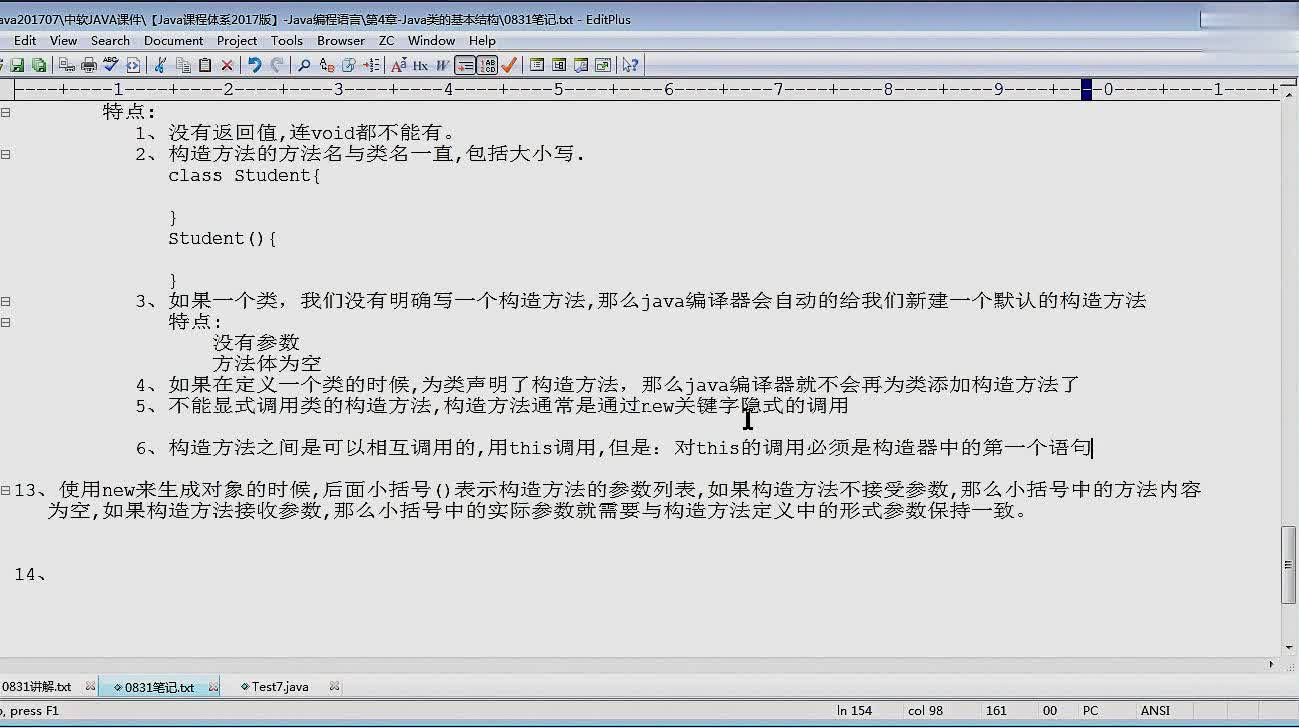Click the View in Browser icon

(133, 65)
